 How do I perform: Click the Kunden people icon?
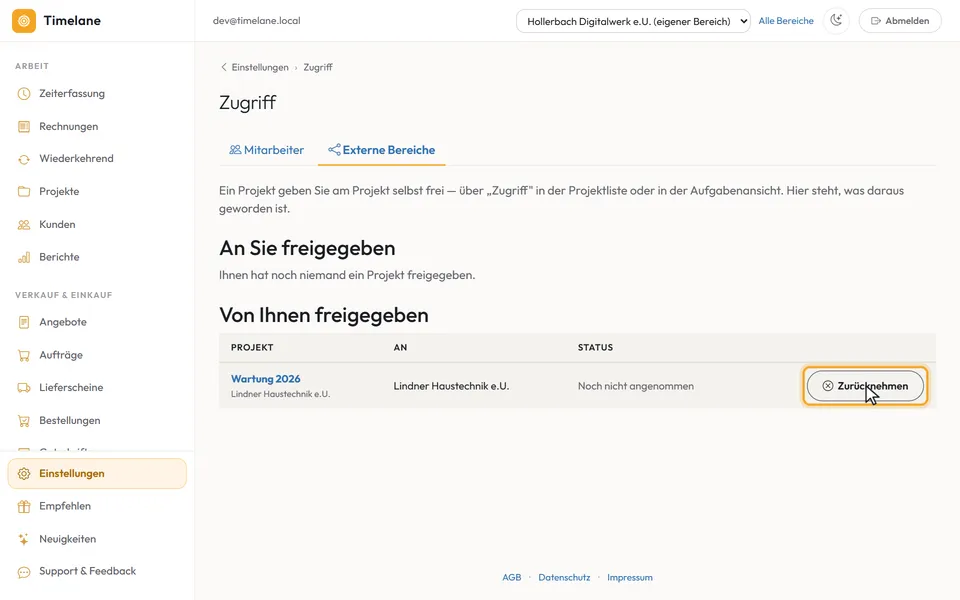coord(24,225)
